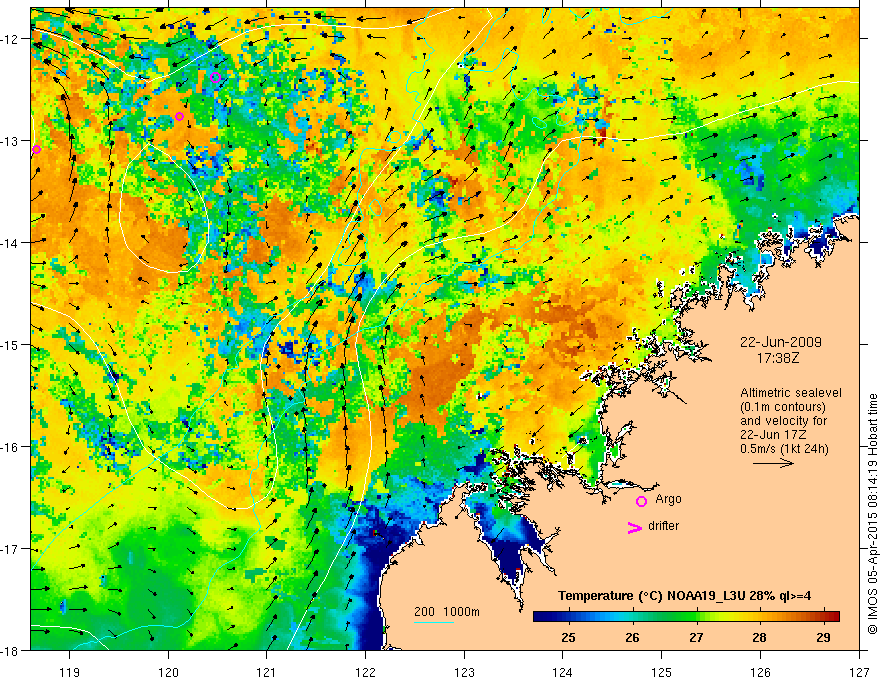
Task: Click the Argo float marker at the map's left edge
Action: point(36,150)
